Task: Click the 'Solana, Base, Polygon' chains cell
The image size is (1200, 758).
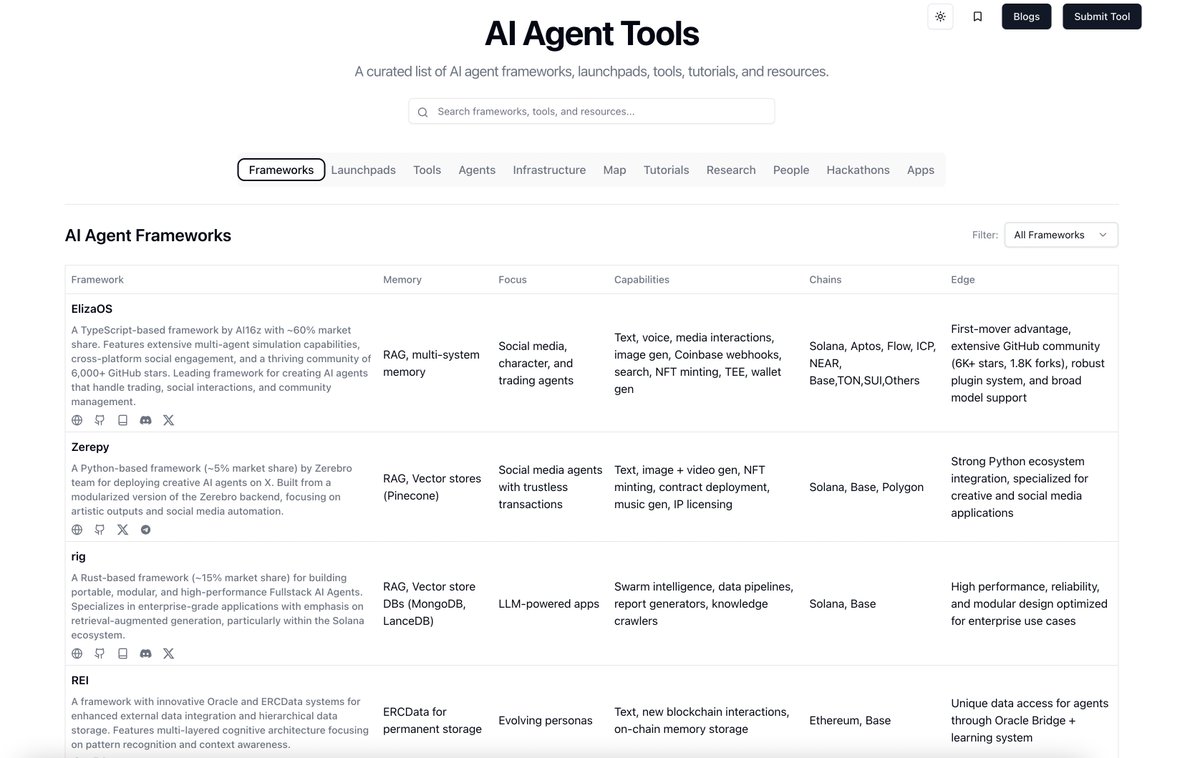Action: [867, 487]
